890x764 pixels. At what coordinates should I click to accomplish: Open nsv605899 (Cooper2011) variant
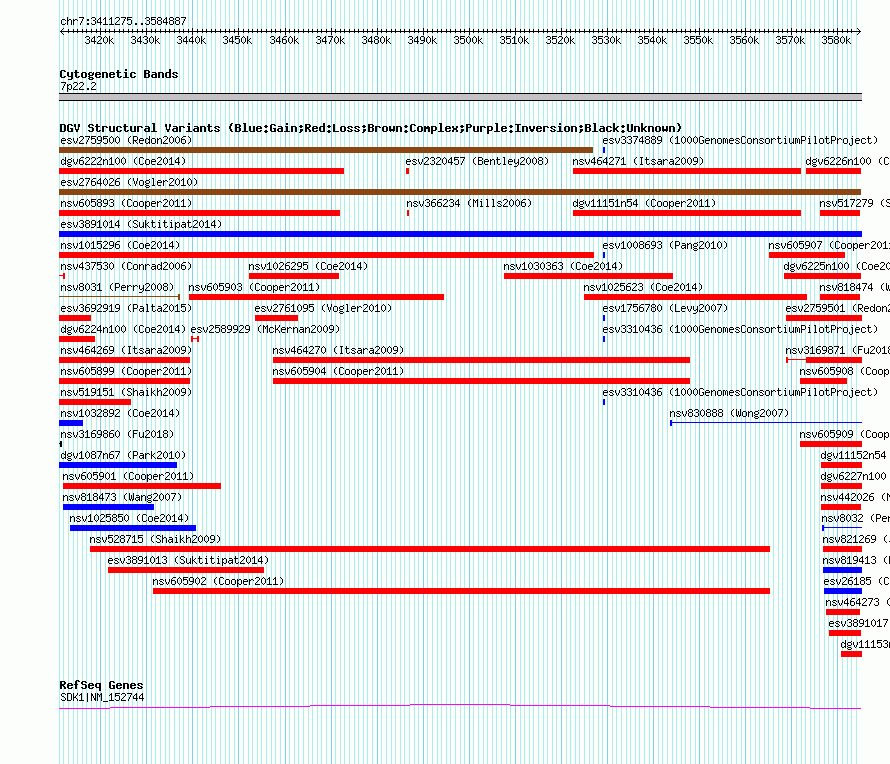[x=126, y=371]
